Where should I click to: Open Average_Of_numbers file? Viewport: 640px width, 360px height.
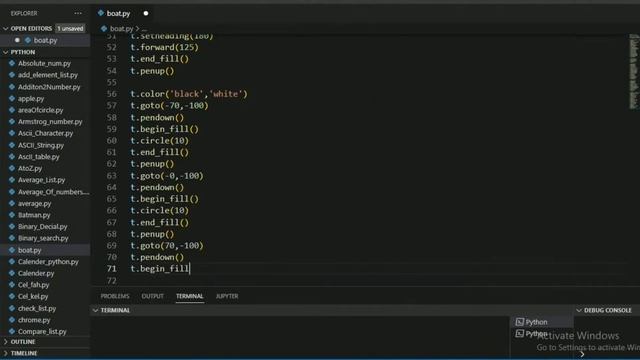53,192
